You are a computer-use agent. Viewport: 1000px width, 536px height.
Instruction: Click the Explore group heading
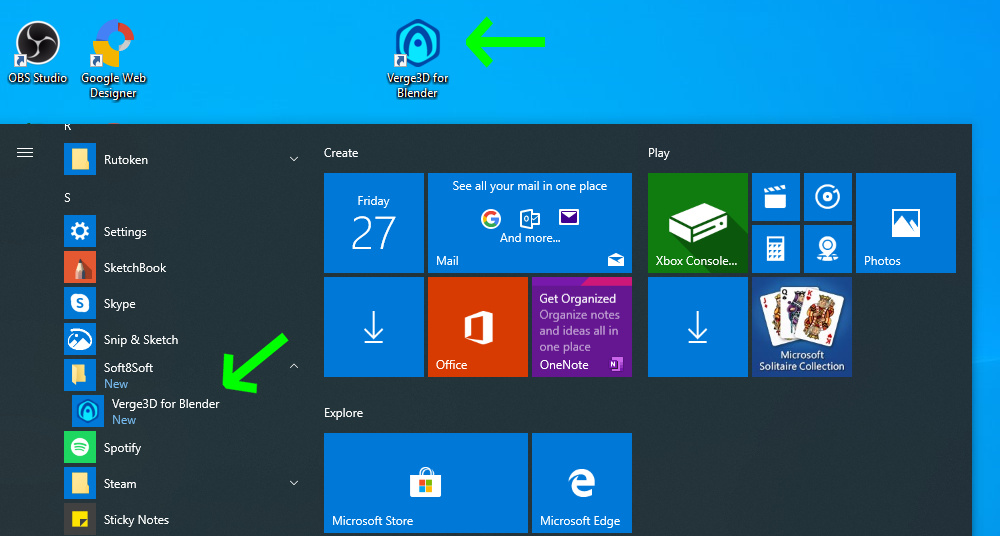(x=343, y=413)
